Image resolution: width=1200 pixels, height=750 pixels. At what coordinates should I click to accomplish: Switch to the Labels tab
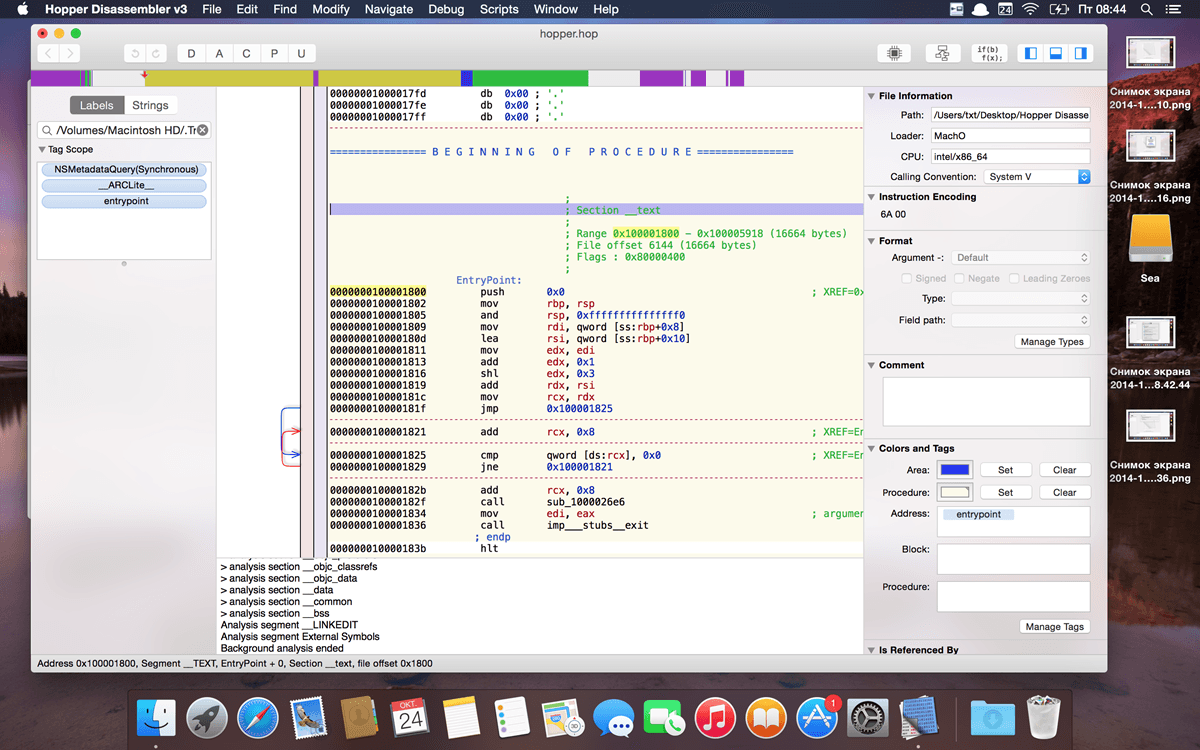tap(97, 105)
